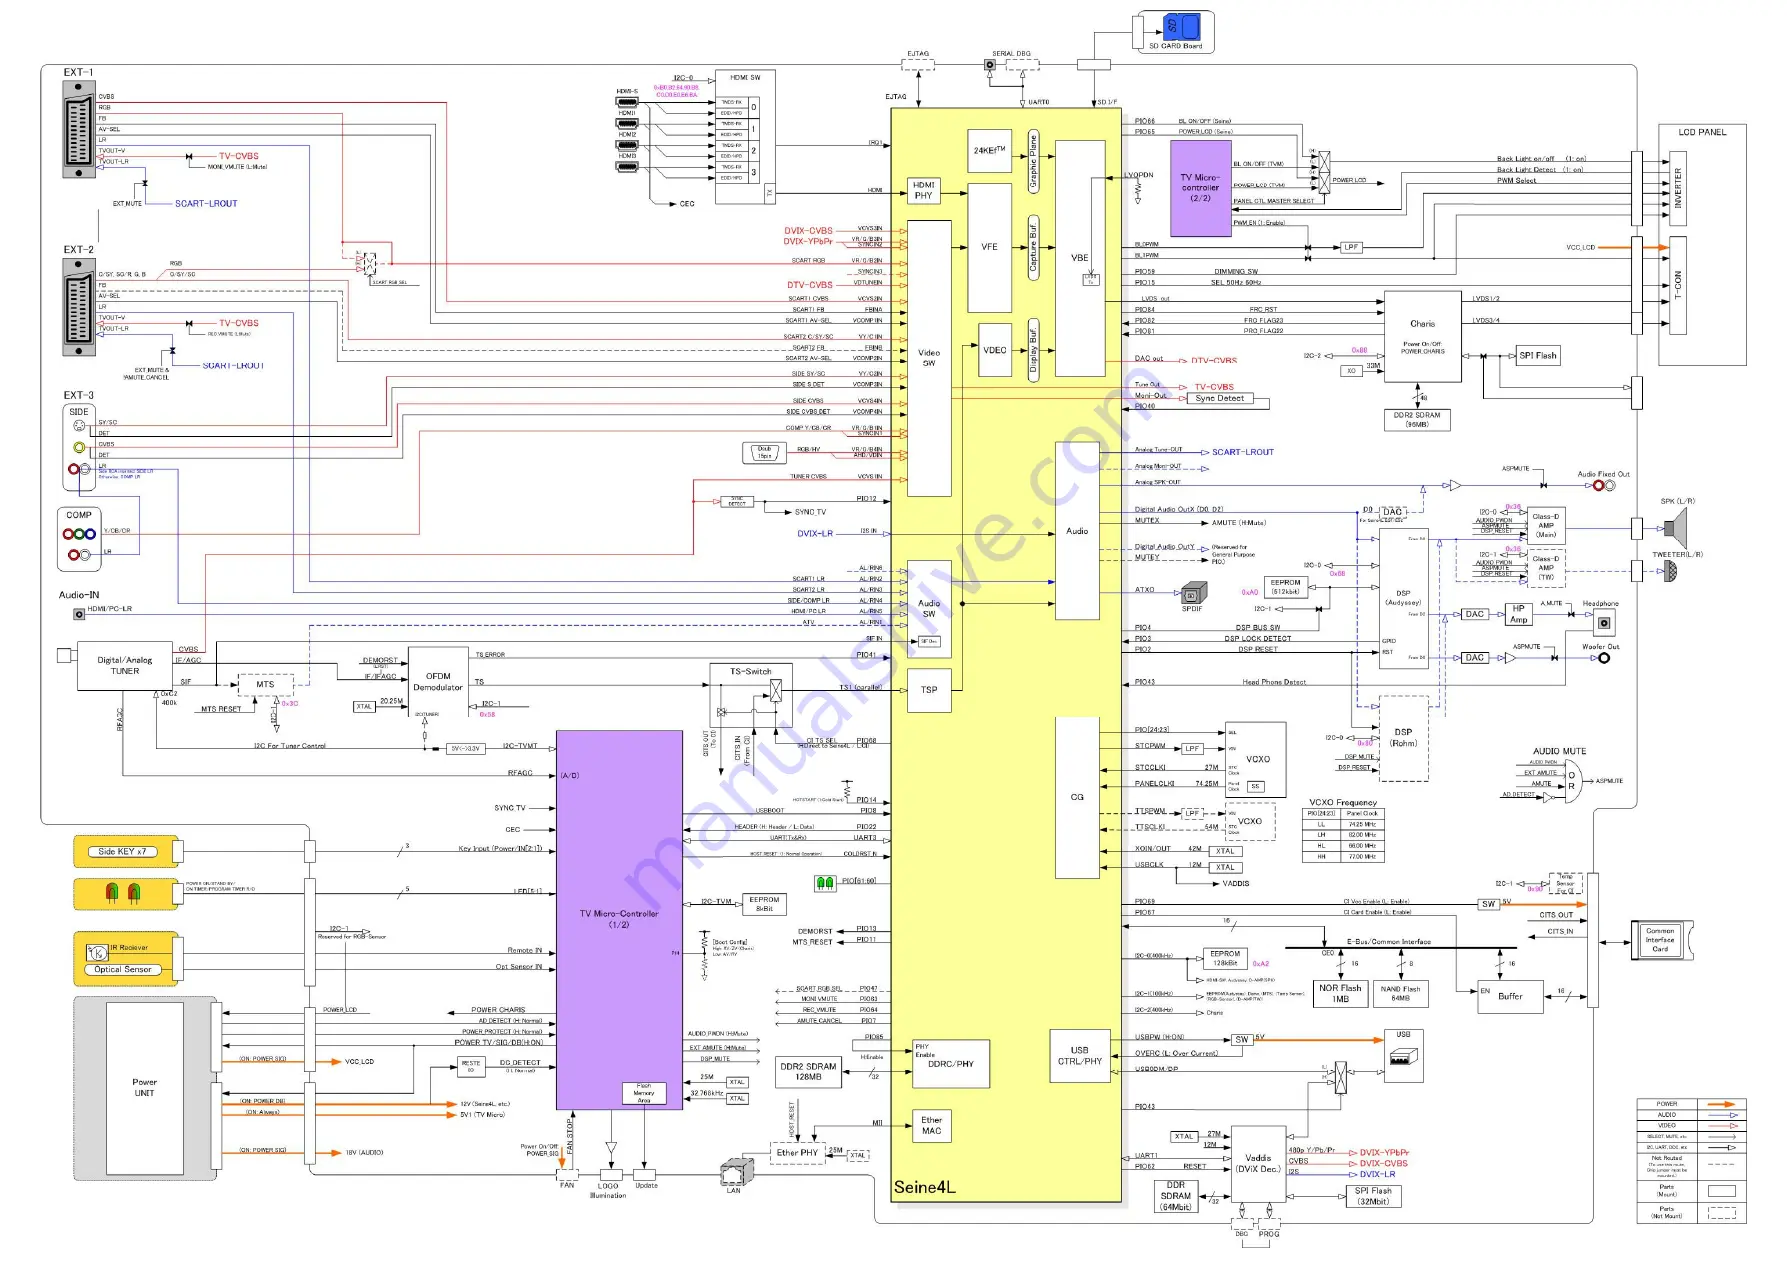Select the Sync Detect block
Image resolution: width=1787 pixels, height=1263 pixels.
[x=1220, y=398]
